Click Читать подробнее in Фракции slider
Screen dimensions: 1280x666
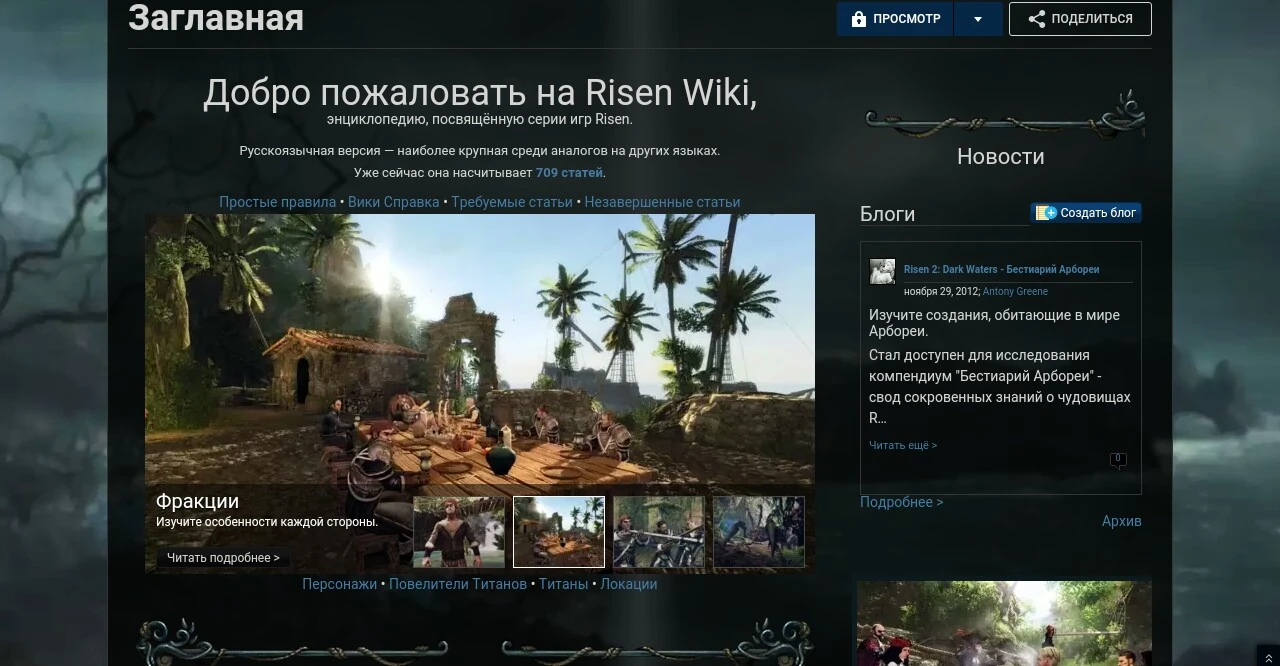(223, 558)
